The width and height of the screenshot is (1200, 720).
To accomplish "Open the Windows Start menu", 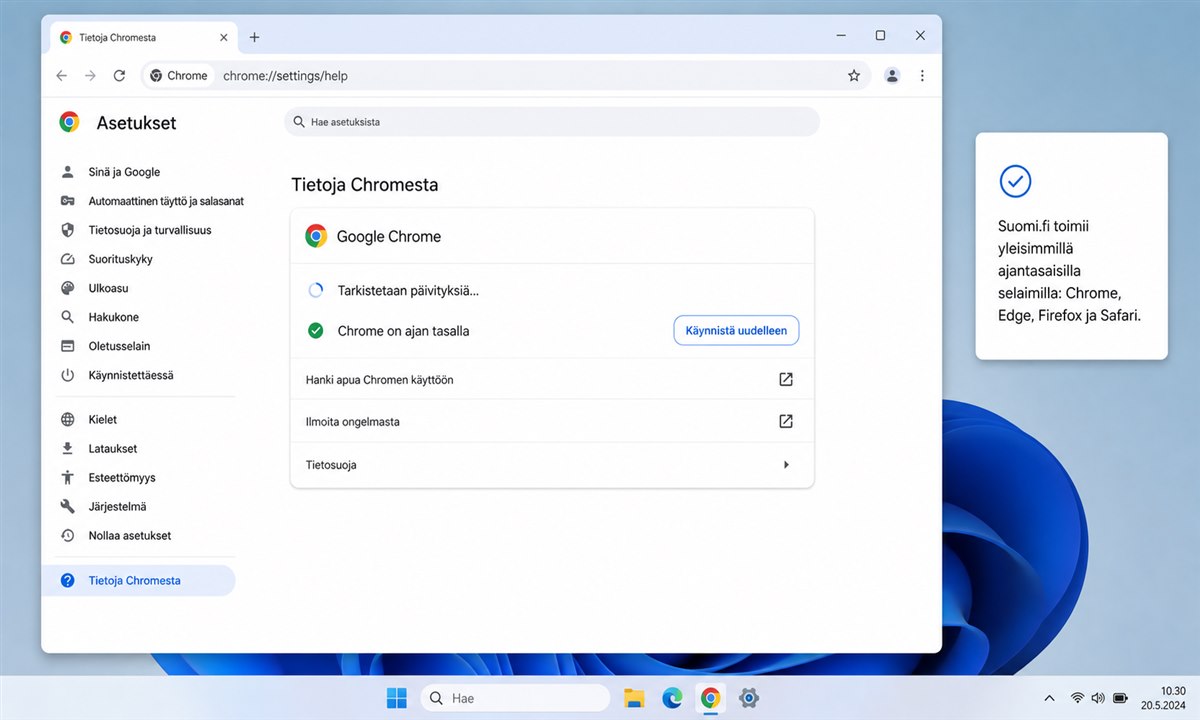I will point(397,698).
